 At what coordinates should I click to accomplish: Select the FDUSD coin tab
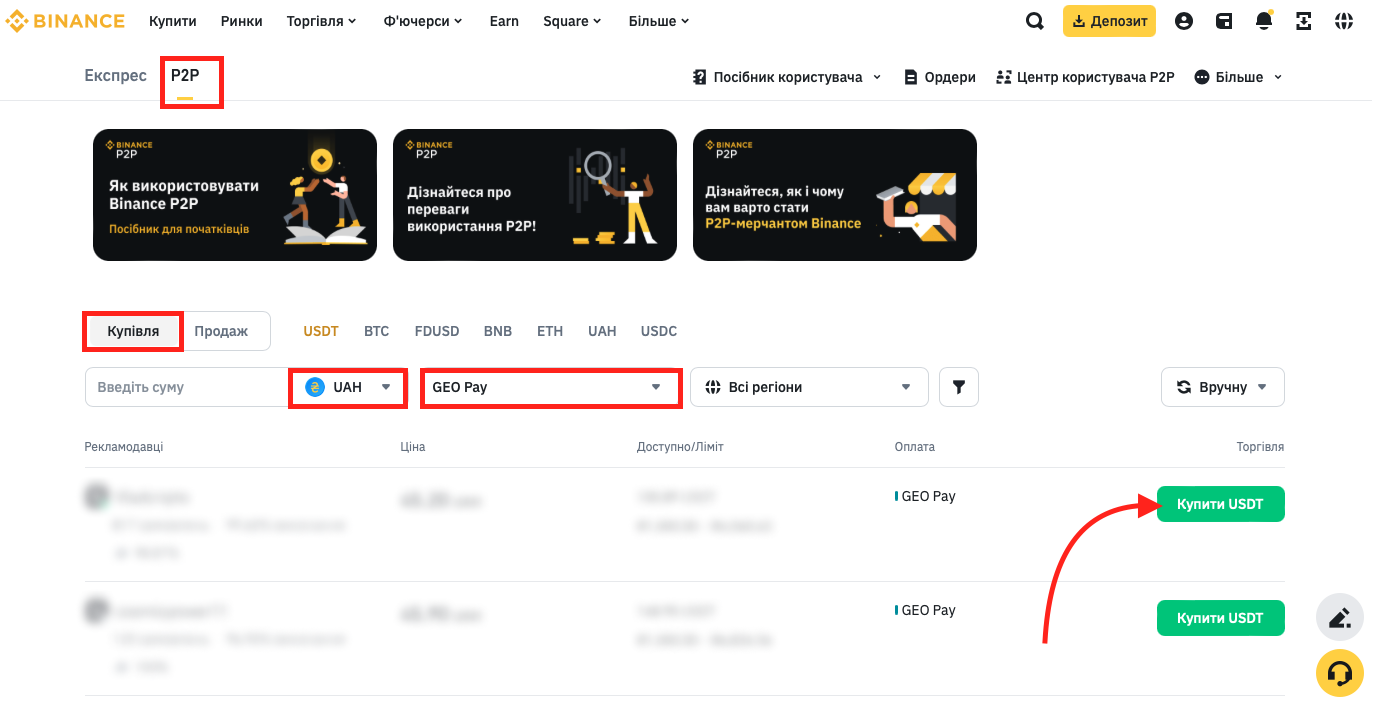(x=437, y=331)
